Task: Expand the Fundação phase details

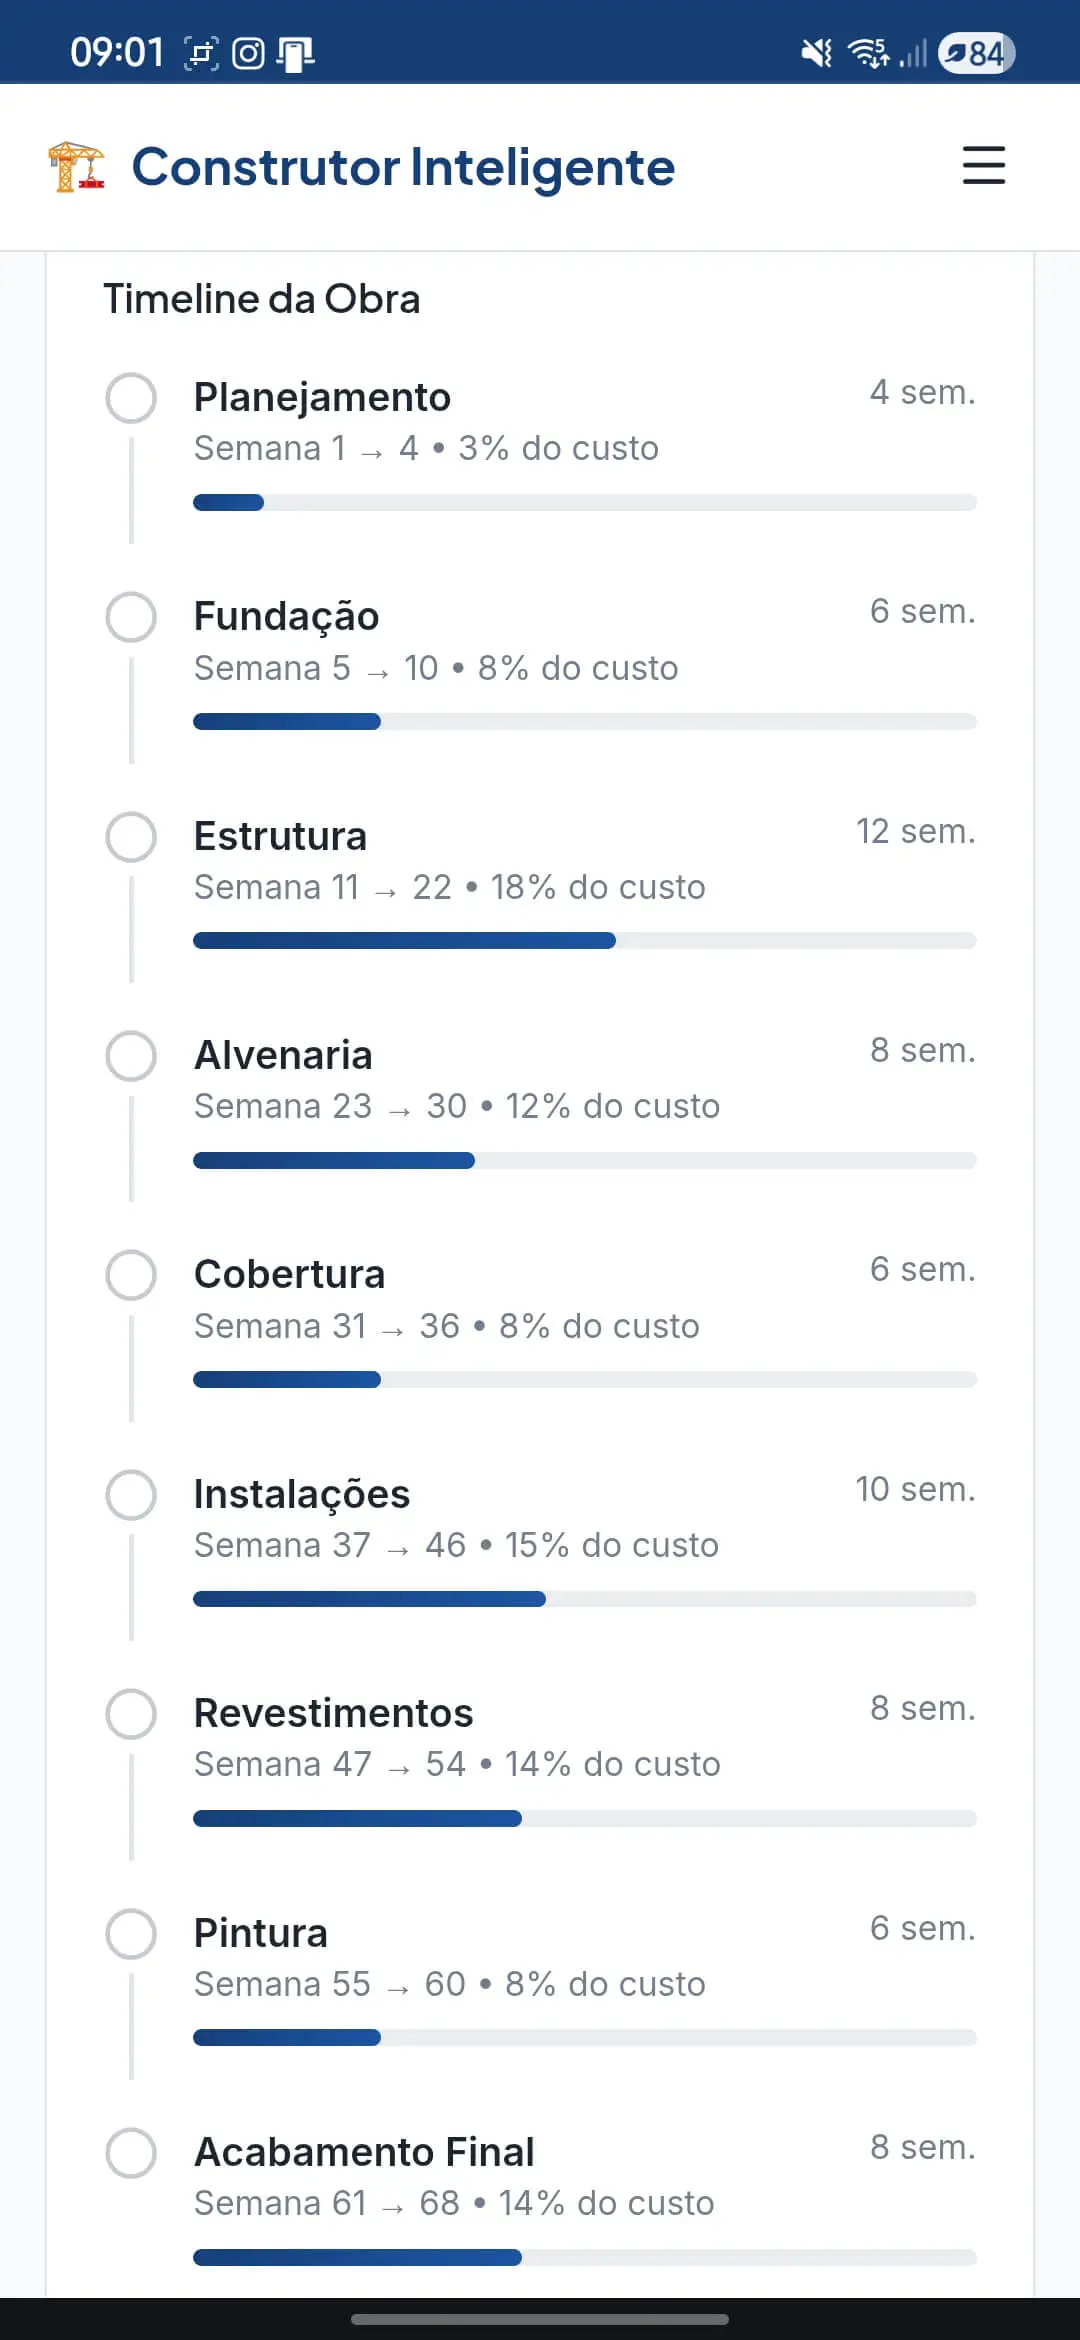Action: [x=286, y=617]
